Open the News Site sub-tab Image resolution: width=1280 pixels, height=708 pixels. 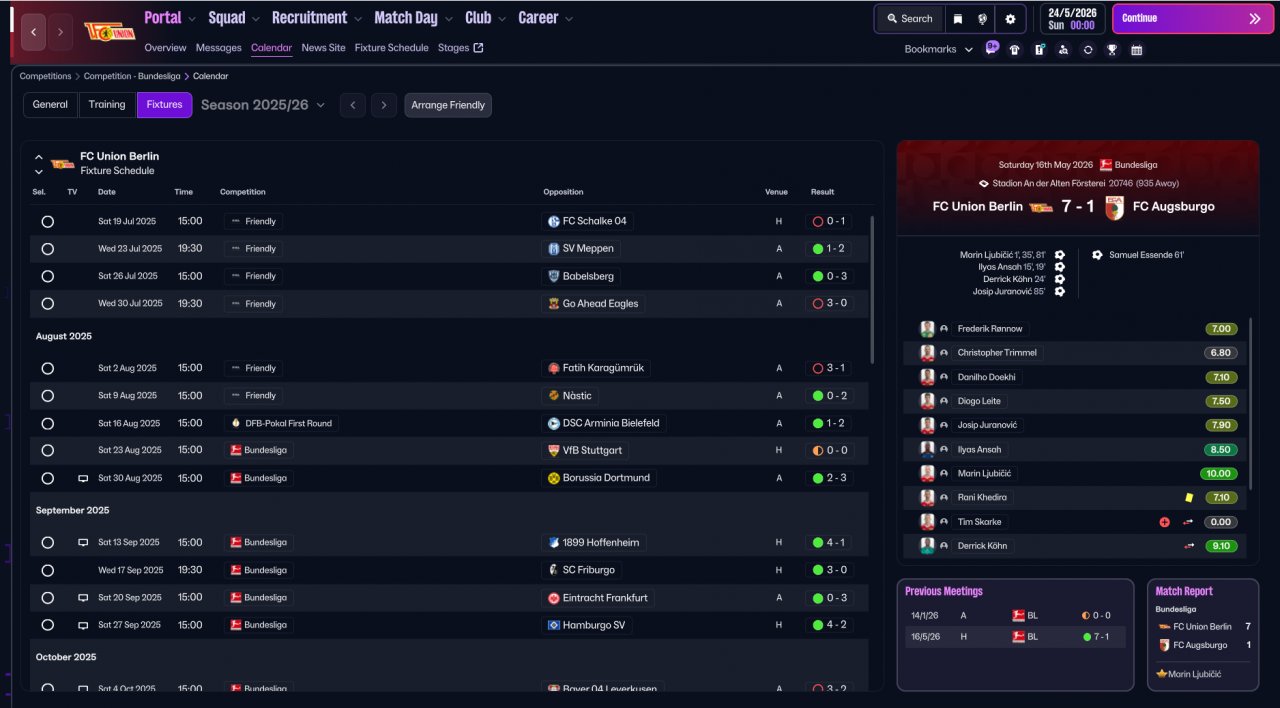(x=323, y=48)
